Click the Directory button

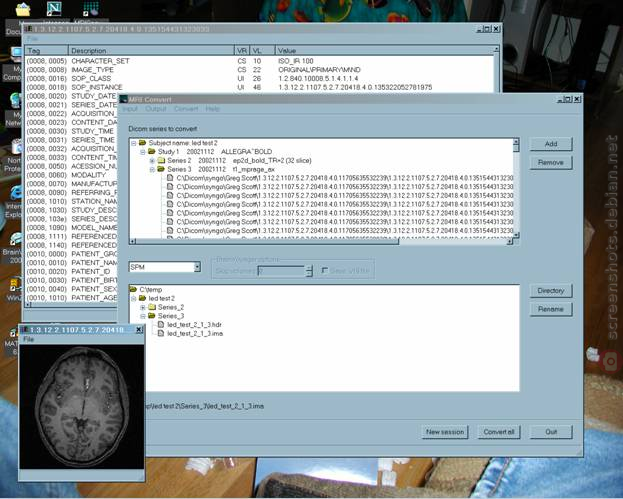(551, 290)
